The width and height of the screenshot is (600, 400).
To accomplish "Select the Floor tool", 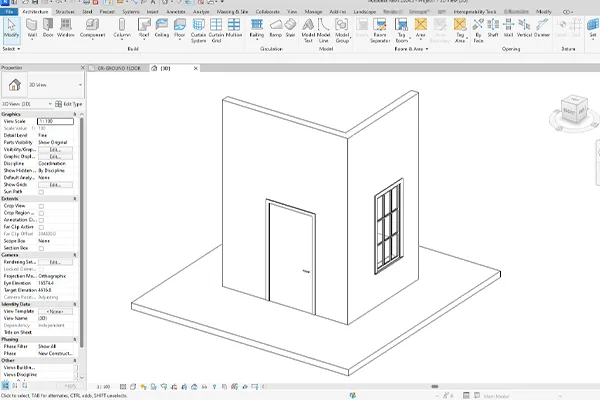I will pos(179,29).
